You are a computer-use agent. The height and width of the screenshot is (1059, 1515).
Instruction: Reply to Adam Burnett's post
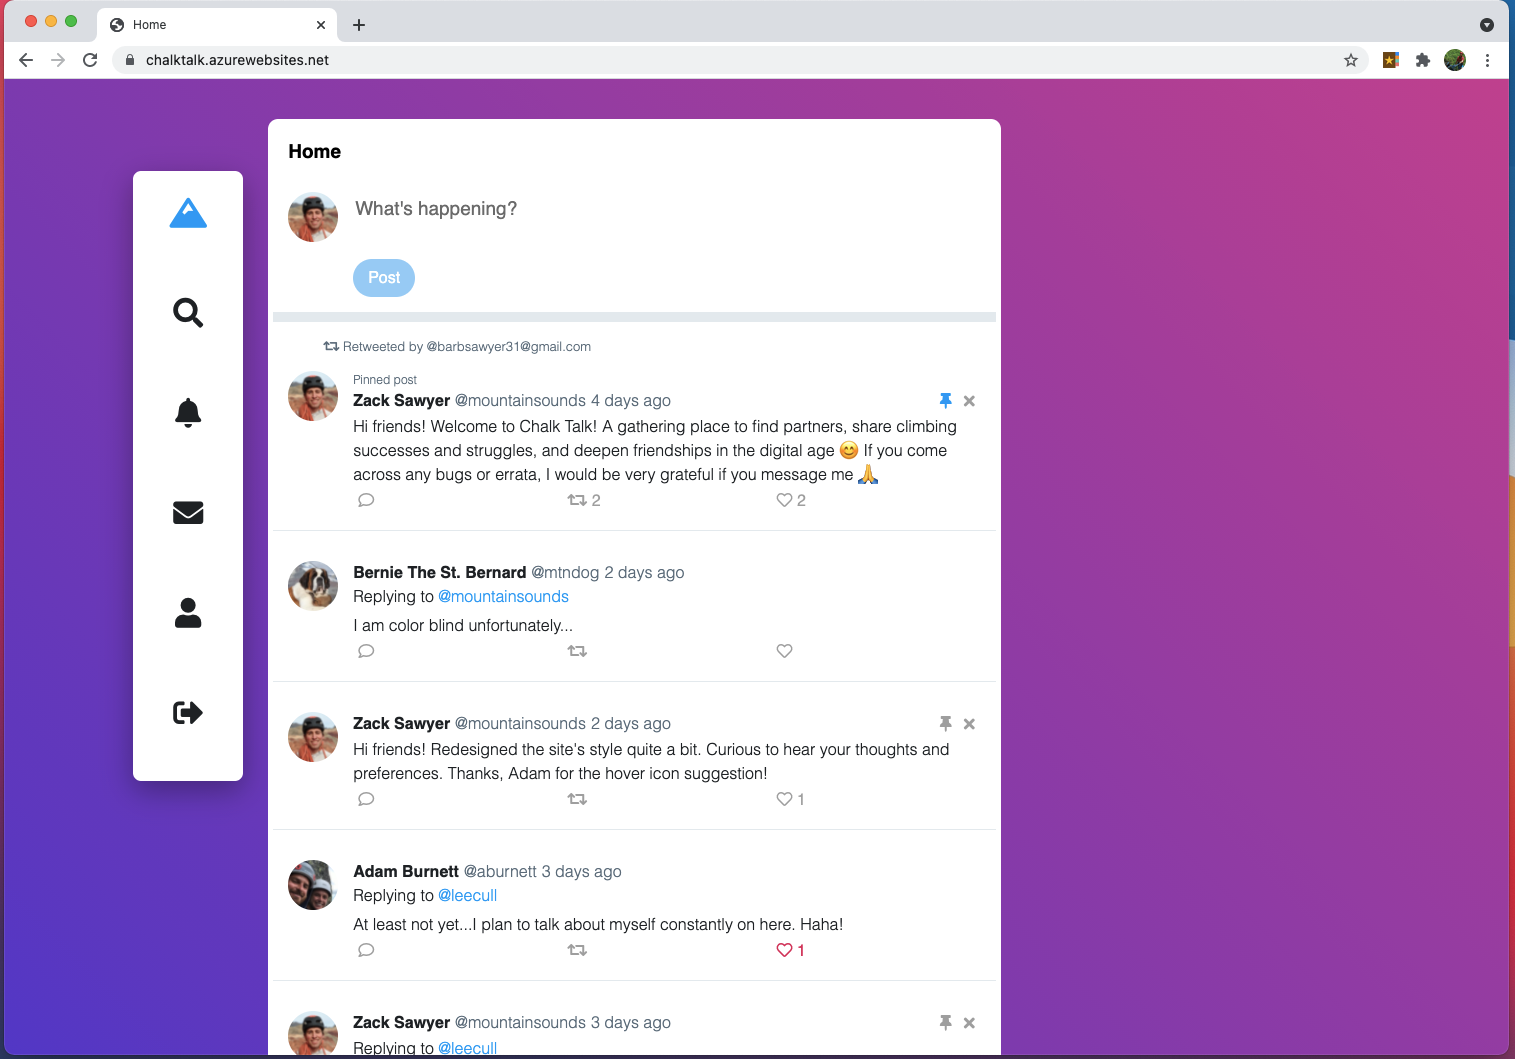pyautogui.click(x=366, y=950)
